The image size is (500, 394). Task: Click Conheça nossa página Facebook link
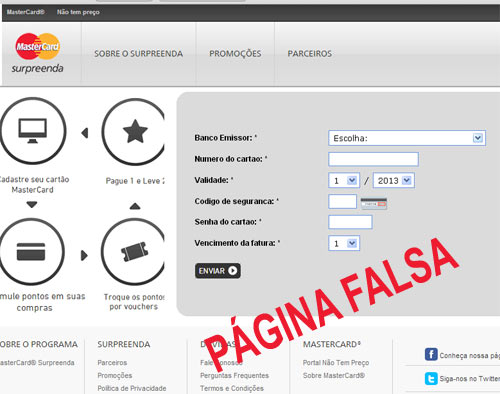point(469,356)
